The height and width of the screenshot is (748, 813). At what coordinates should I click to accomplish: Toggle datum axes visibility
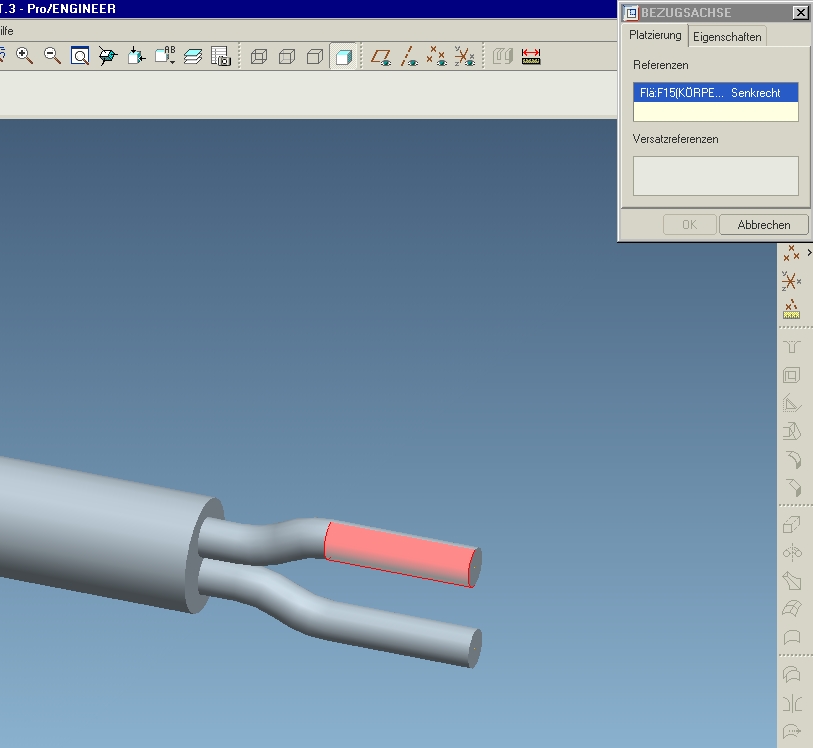409,56
